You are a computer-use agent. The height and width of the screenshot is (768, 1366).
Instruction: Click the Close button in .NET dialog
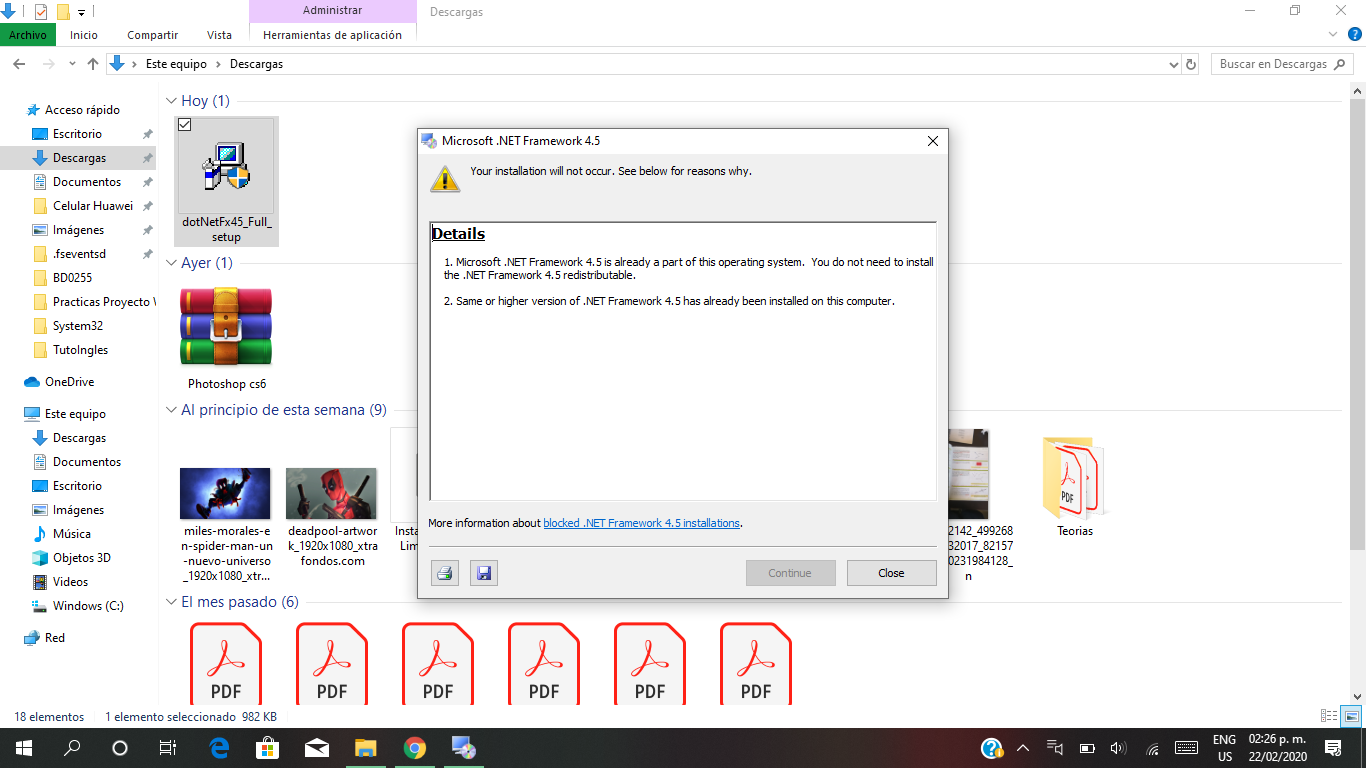pos(891,573)
